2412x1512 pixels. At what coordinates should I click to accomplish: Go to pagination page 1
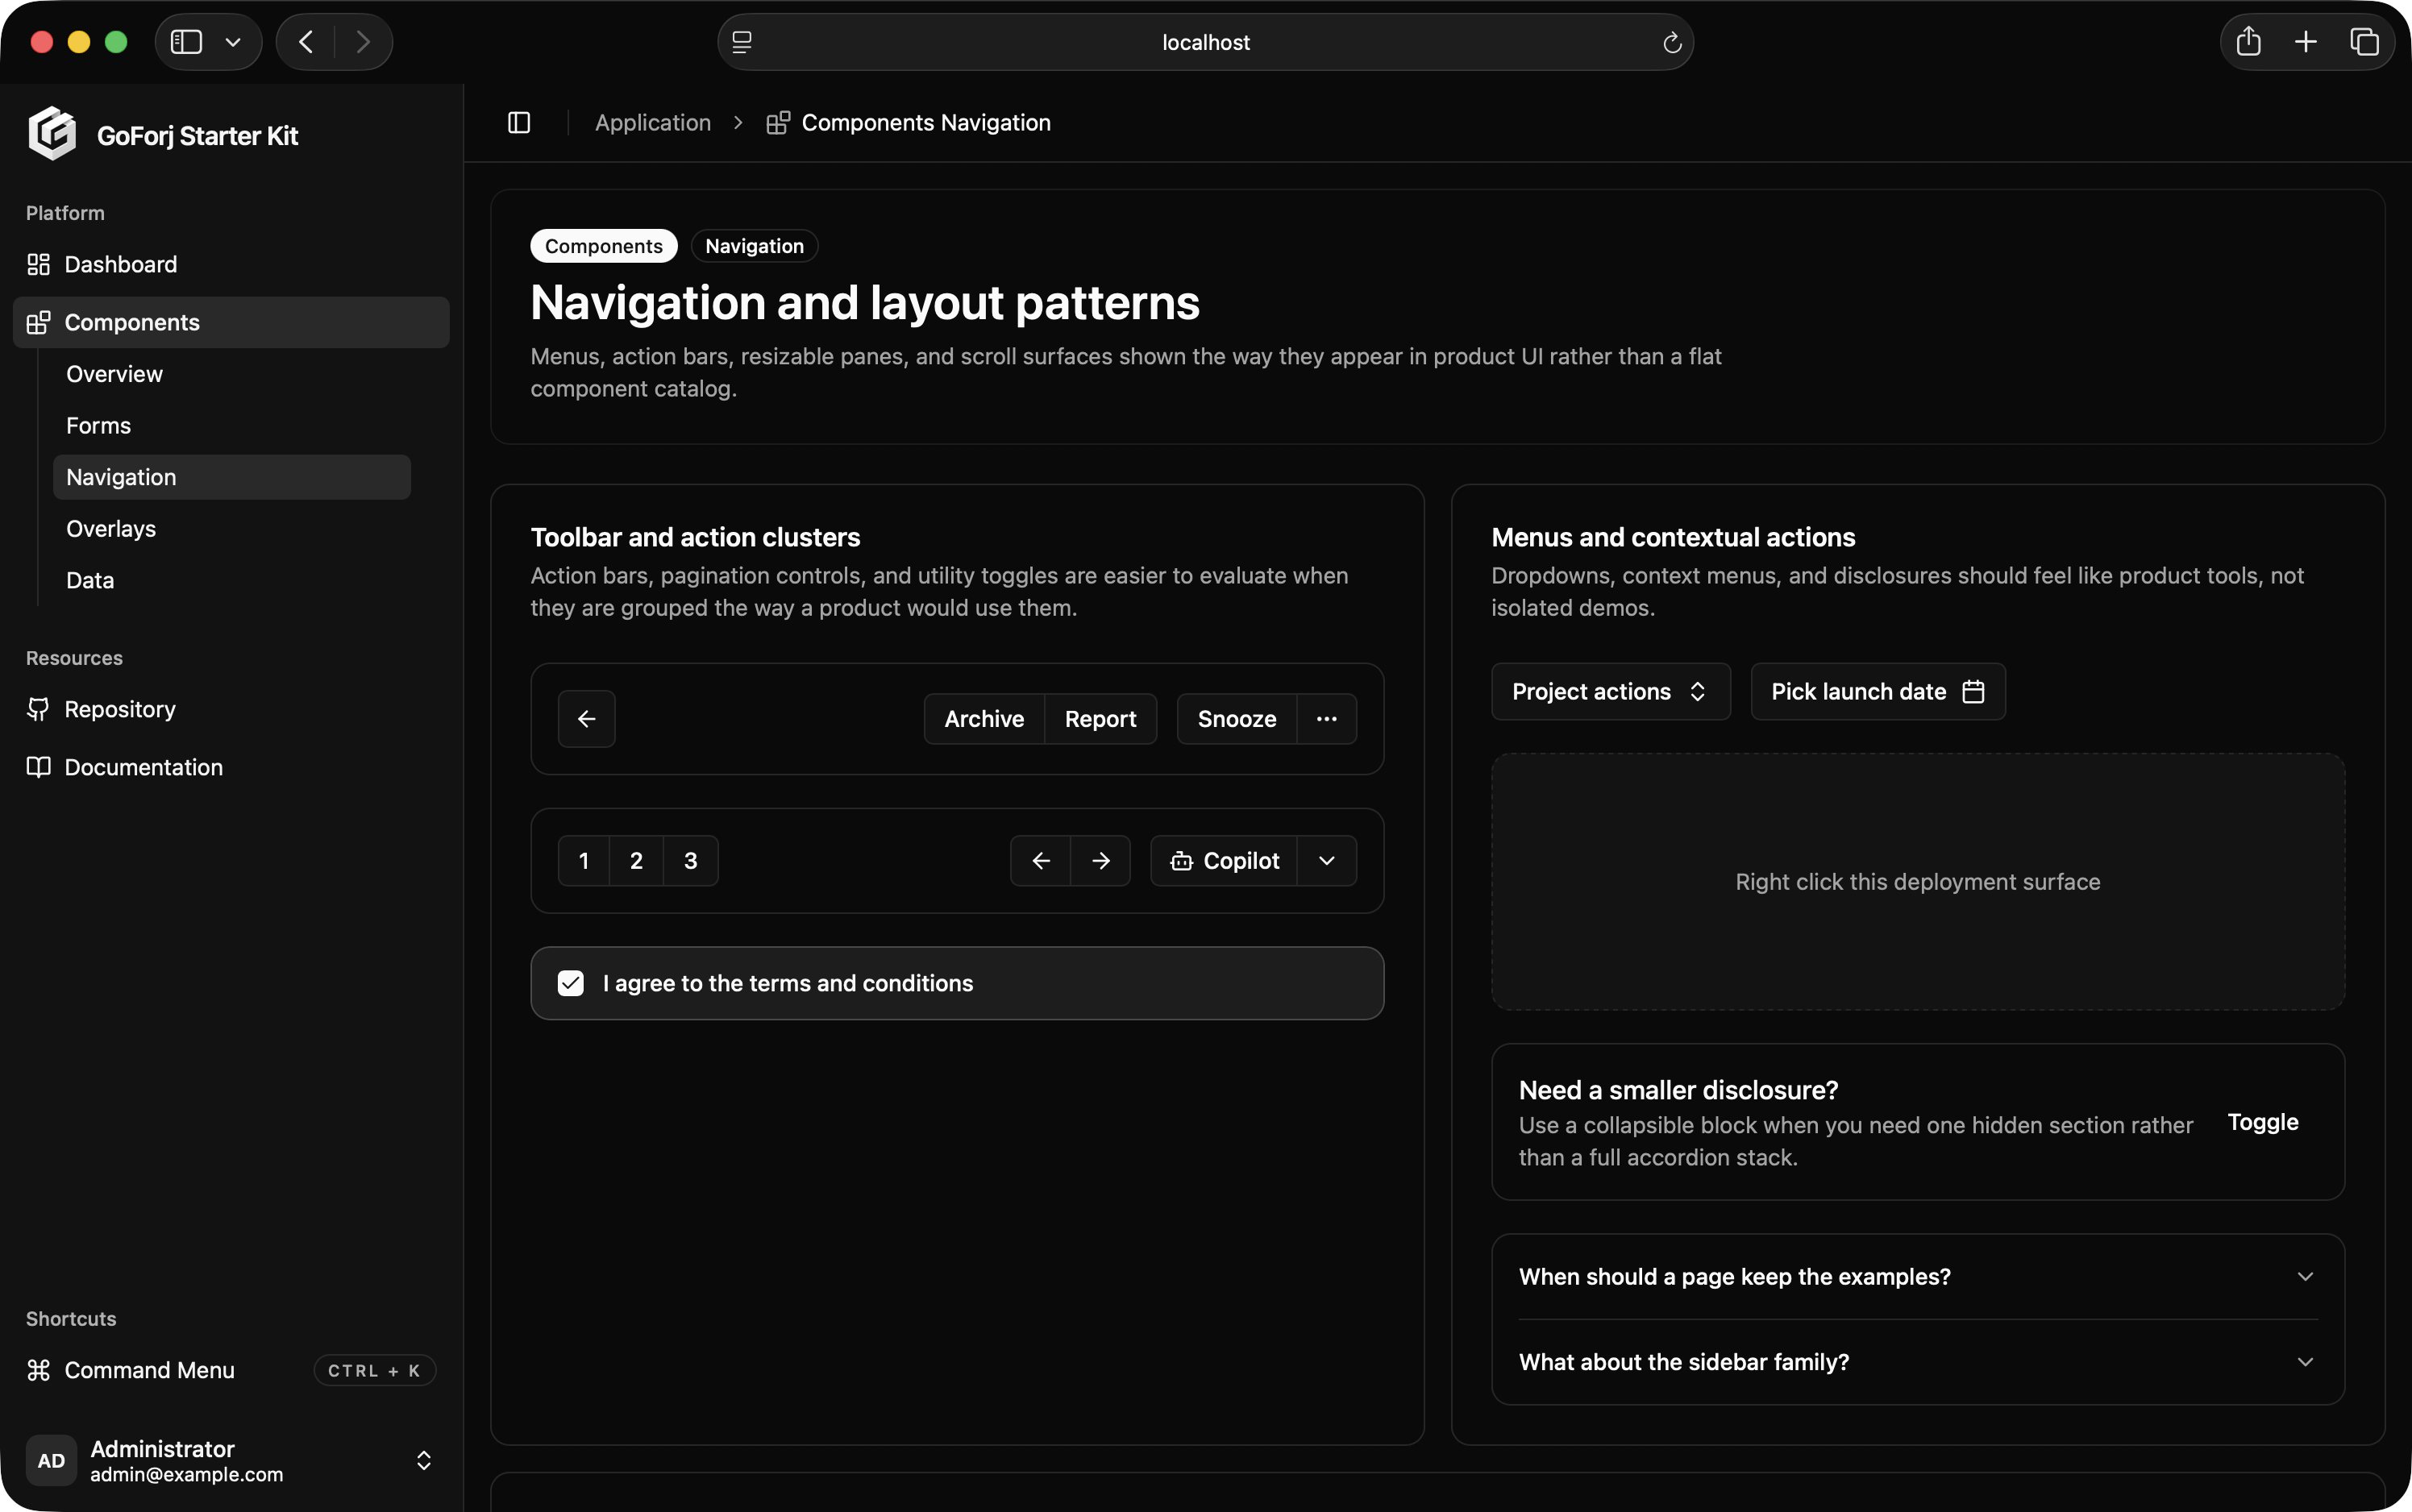[584, 861]
